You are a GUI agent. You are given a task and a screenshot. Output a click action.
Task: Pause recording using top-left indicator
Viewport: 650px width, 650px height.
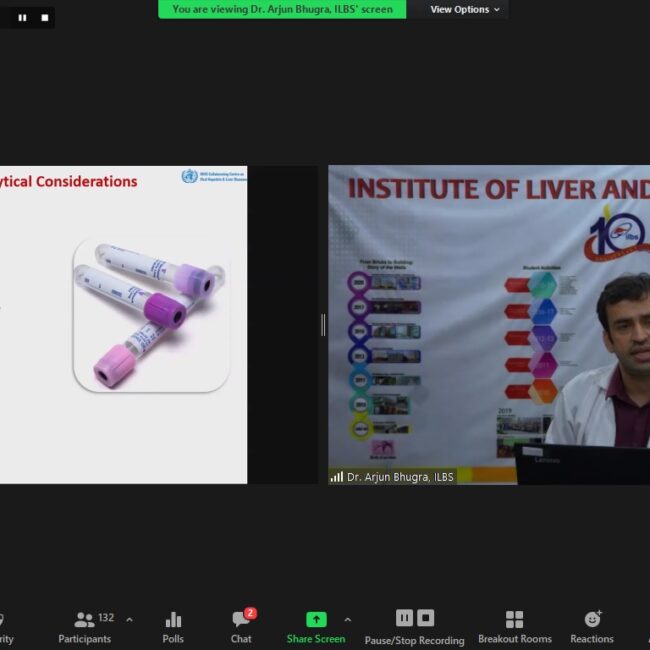[22, 17]
